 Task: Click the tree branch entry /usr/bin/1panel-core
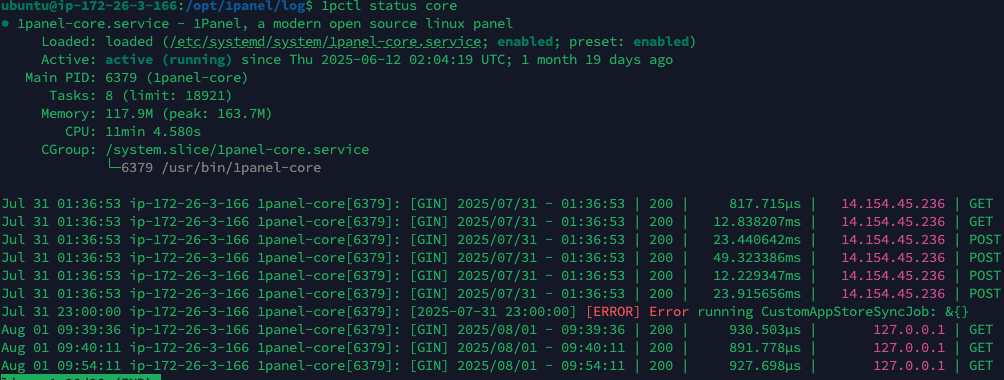pyautogui.click(x=220, y=168)
